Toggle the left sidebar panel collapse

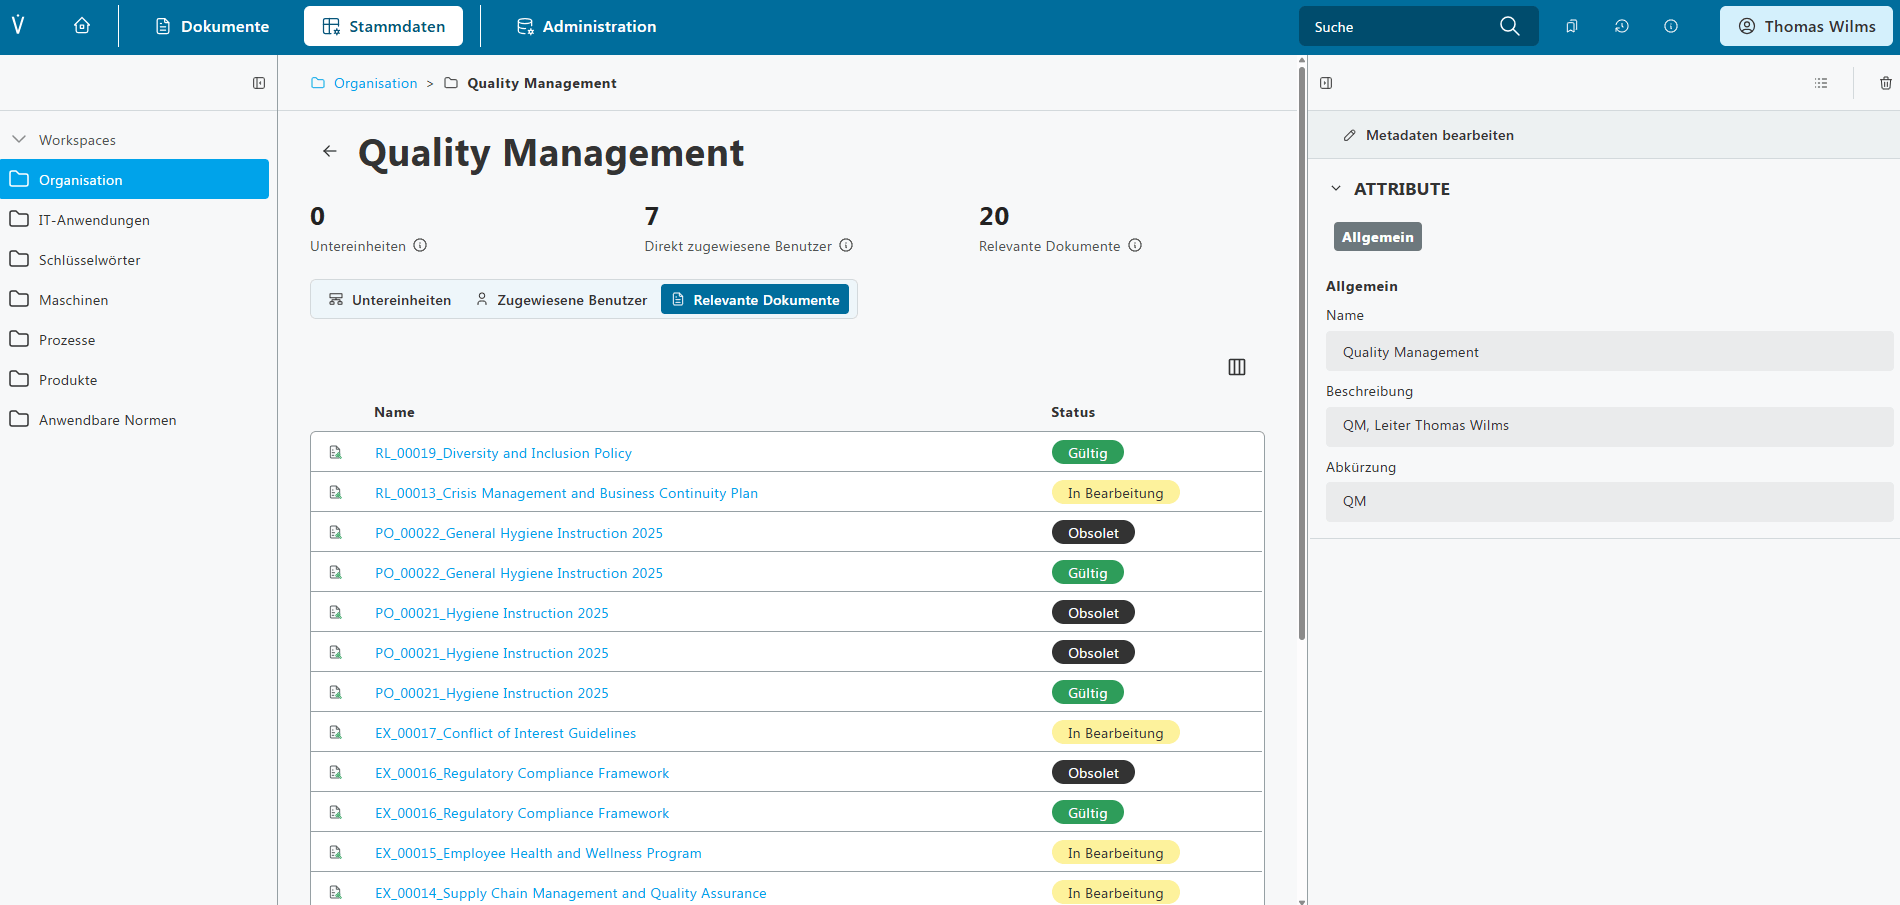pos(259,83)
